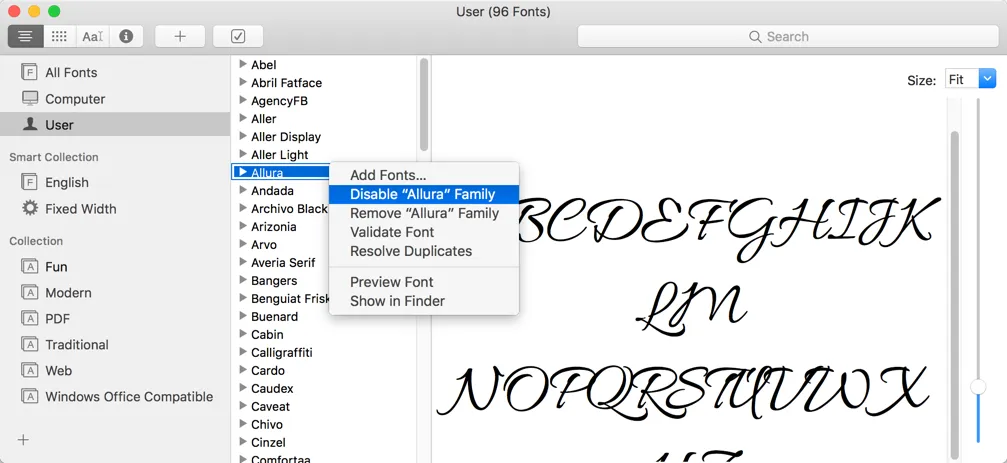The width and height of the screenshot is (1007, 463).
Task: Select the custom text preview icon
Action: point(92,37)
